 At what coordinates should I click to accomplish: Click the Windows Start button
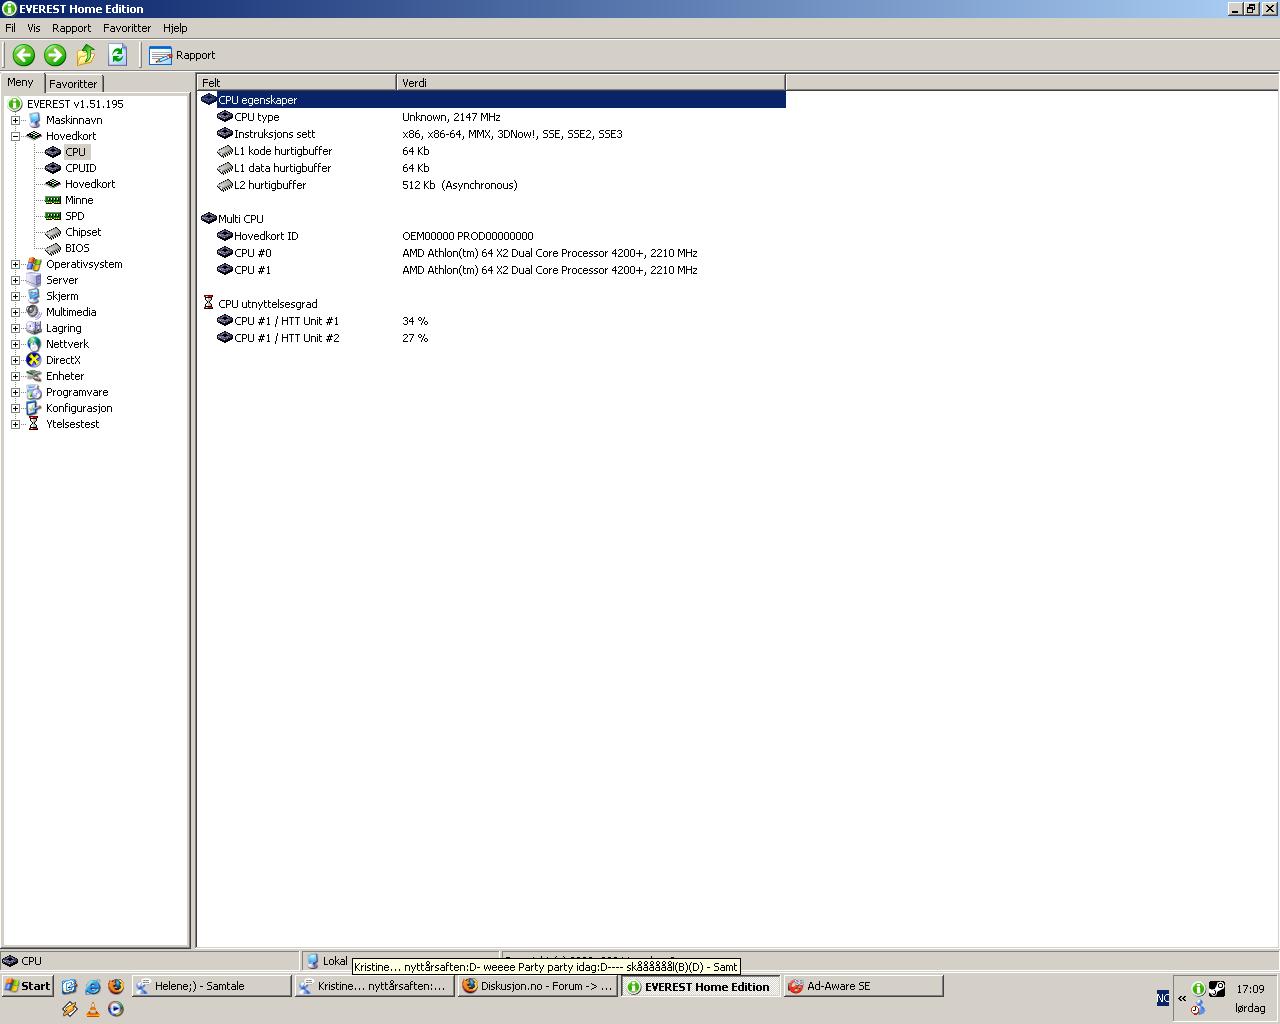(28, 986)
